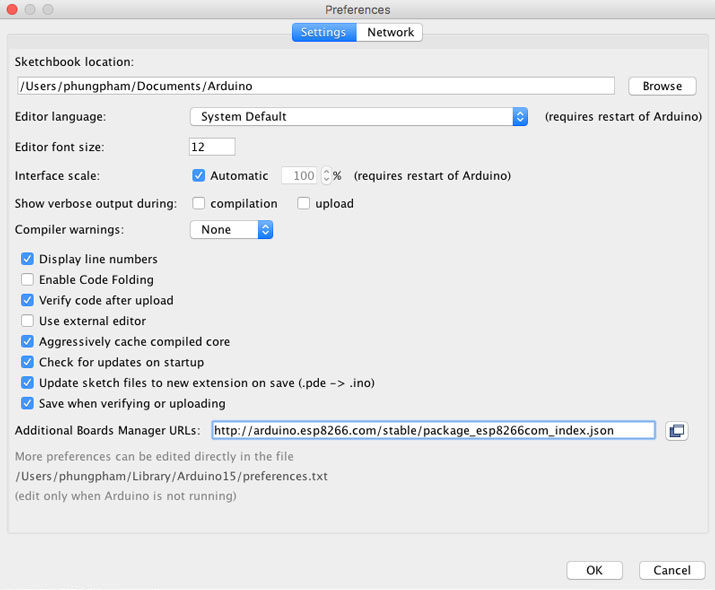Enable verbose output during compilation
Screen dimensions: 715x590
coord(199,203)
